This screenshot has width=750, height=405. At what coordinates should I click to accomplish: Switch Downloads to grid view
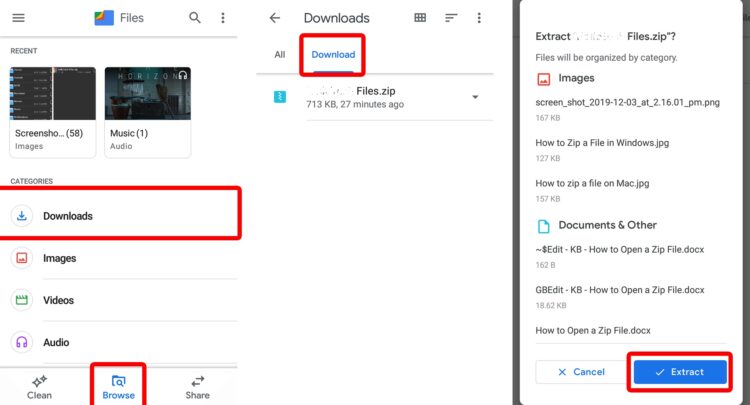(x=420, y=18)
